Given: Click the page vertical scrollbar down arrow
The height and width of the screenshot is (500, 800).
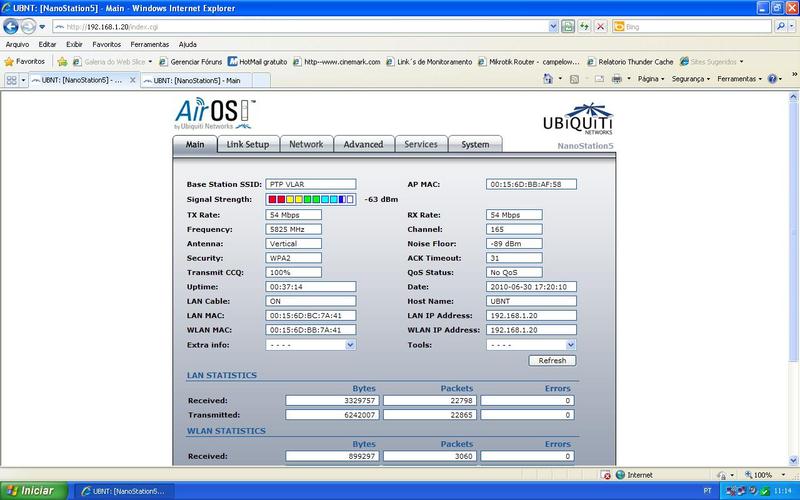Looking at the screenshot, I should tap(793, 460).
